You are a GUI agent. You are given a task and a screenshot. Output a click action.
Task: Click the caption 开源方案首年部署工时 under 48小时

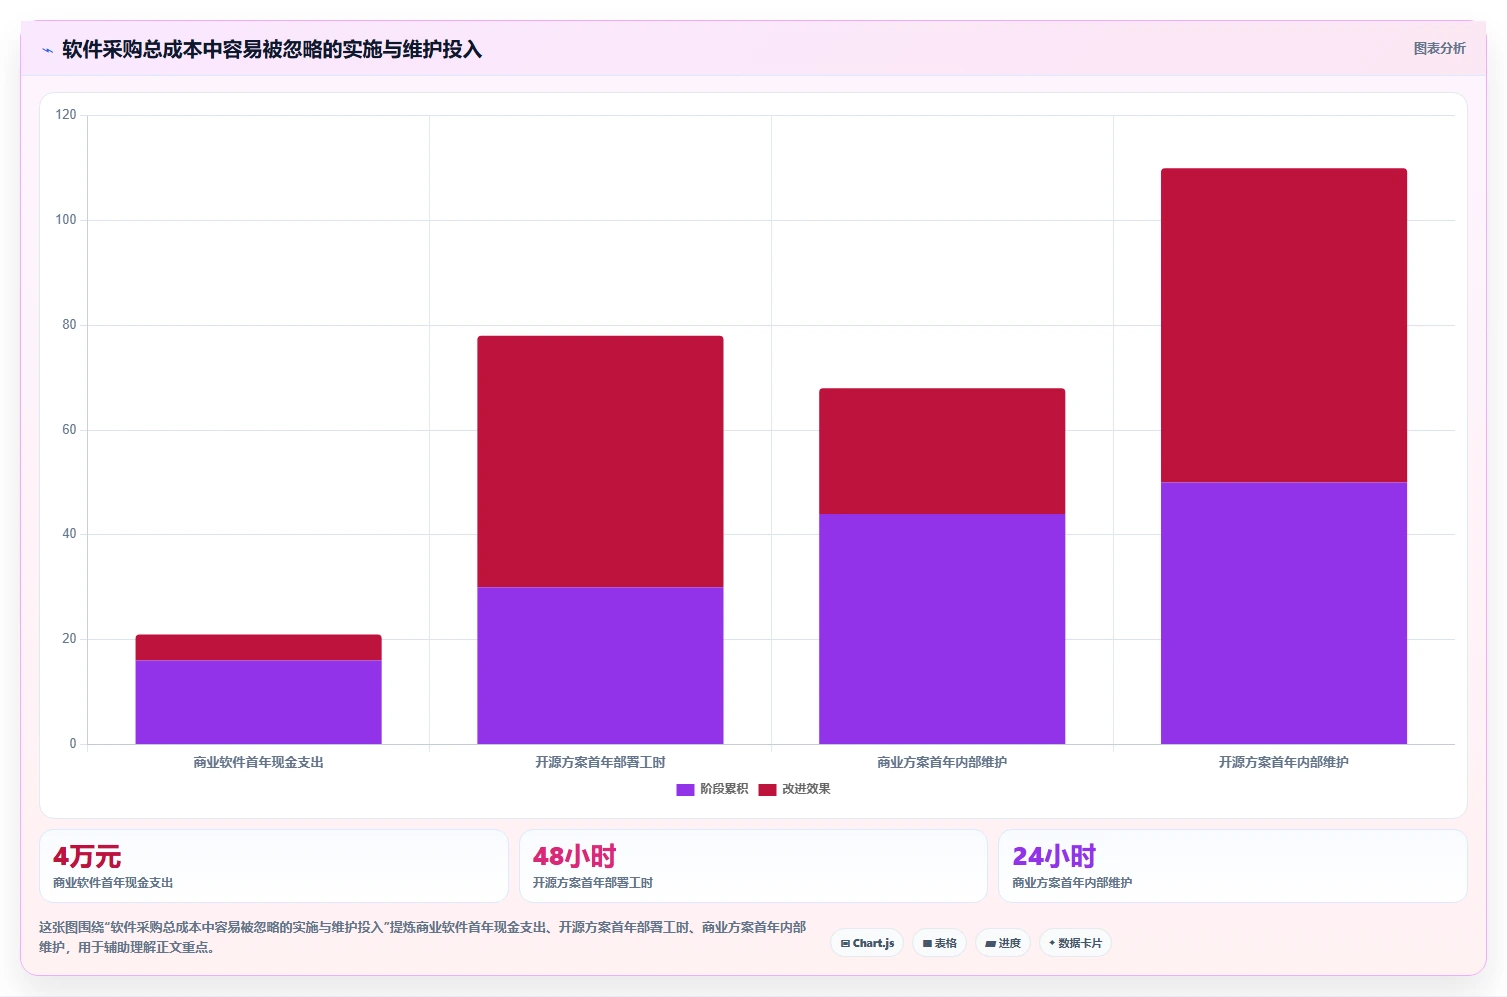click(x=593, y=883)
